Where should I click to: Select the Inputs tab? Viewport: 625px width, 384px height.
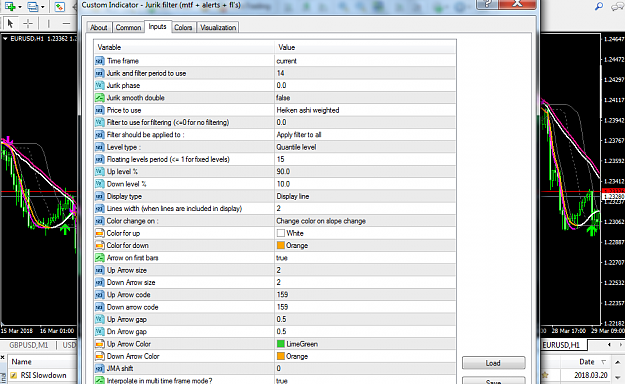(157, 26)
